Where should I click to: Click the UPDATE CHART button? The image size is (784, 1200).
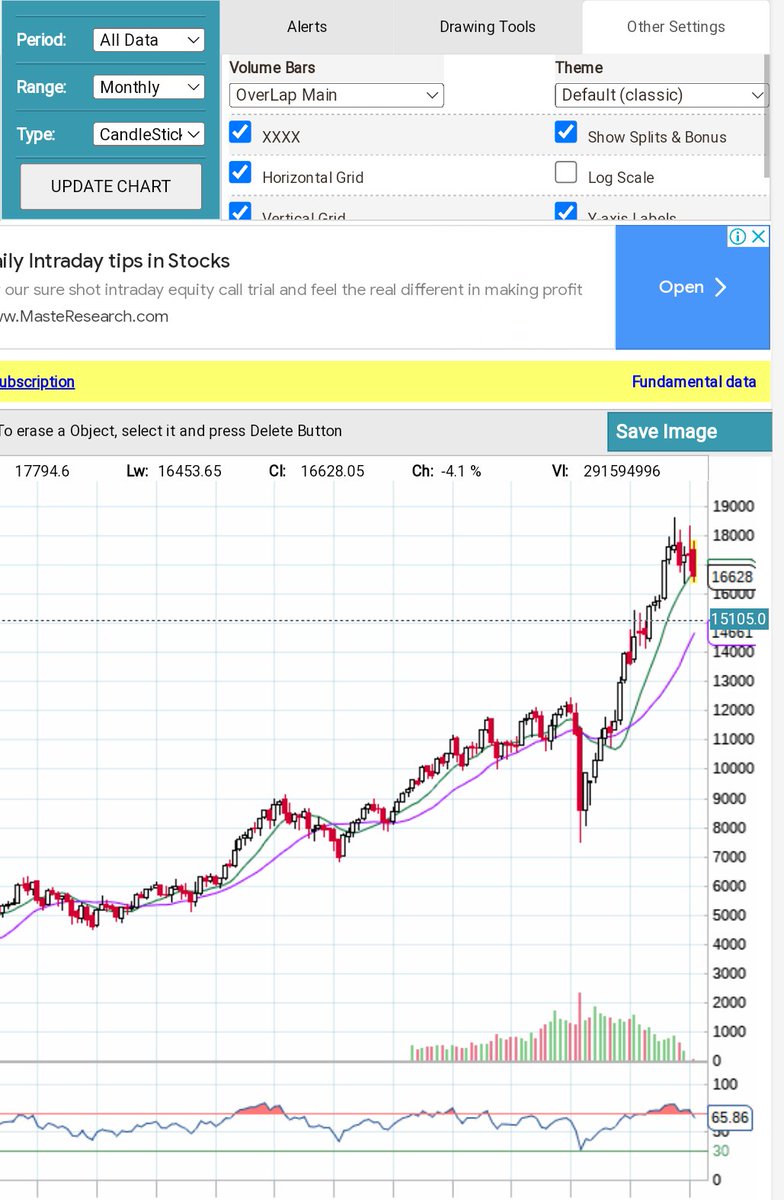(111, 186)
